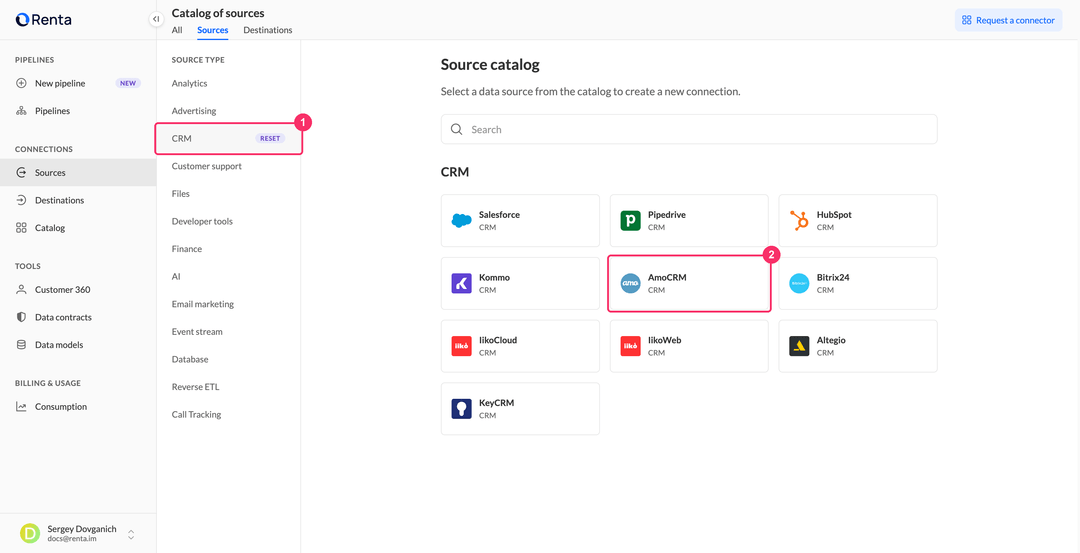Open the Destinations page in sidebar

tap(59, 200)
